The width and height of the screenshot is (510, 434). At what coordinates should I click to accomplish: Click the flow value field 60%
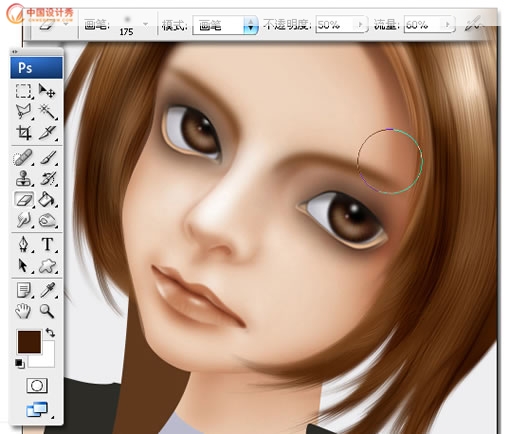[x=424, y=24]
